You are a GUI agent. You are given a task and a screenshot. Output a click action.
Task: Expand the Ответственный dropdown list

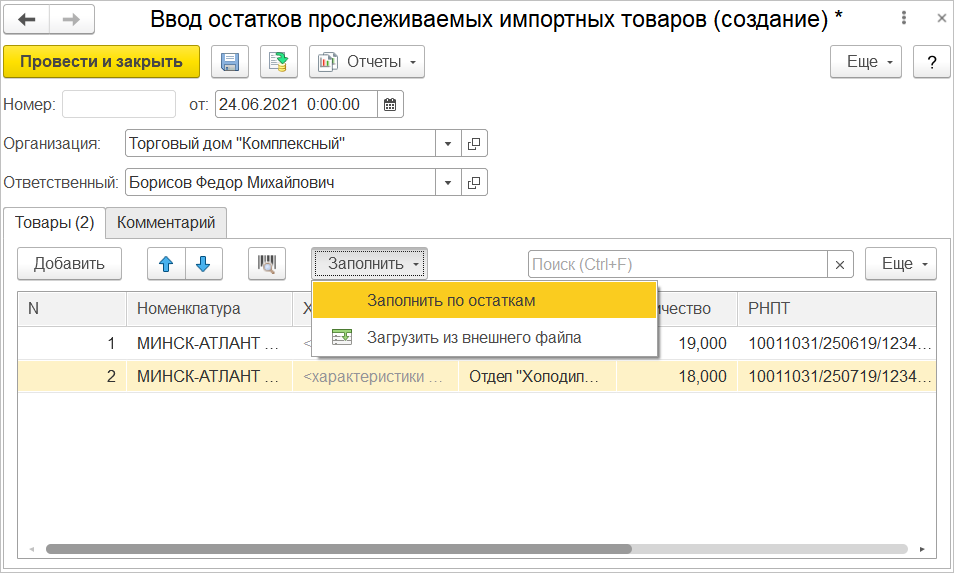pos(448,182)
